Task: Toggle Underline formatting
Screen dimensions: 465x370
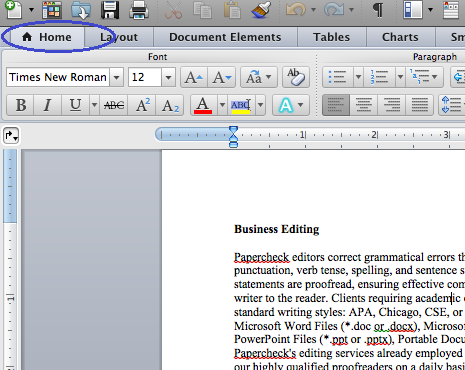Action: pos(75,105)
